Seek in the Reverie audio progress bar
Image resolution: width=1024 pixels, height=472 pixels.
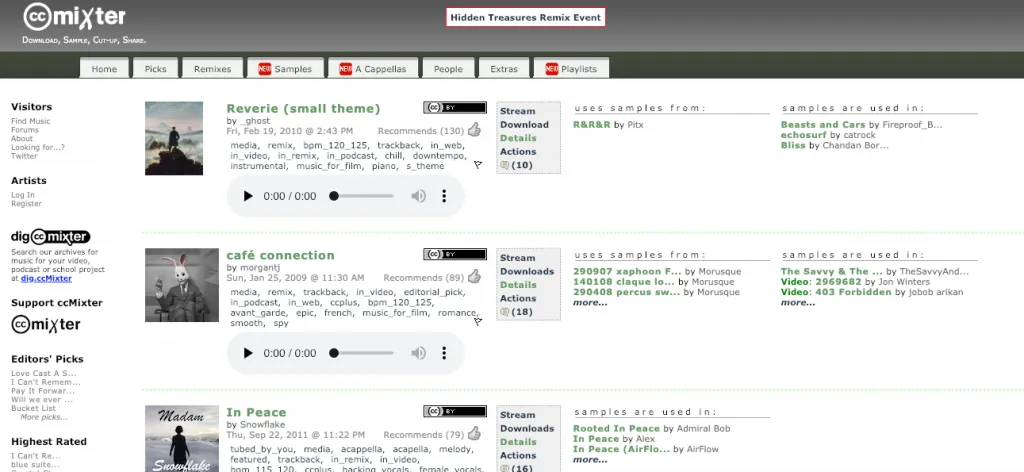click(x=363, y=196)
